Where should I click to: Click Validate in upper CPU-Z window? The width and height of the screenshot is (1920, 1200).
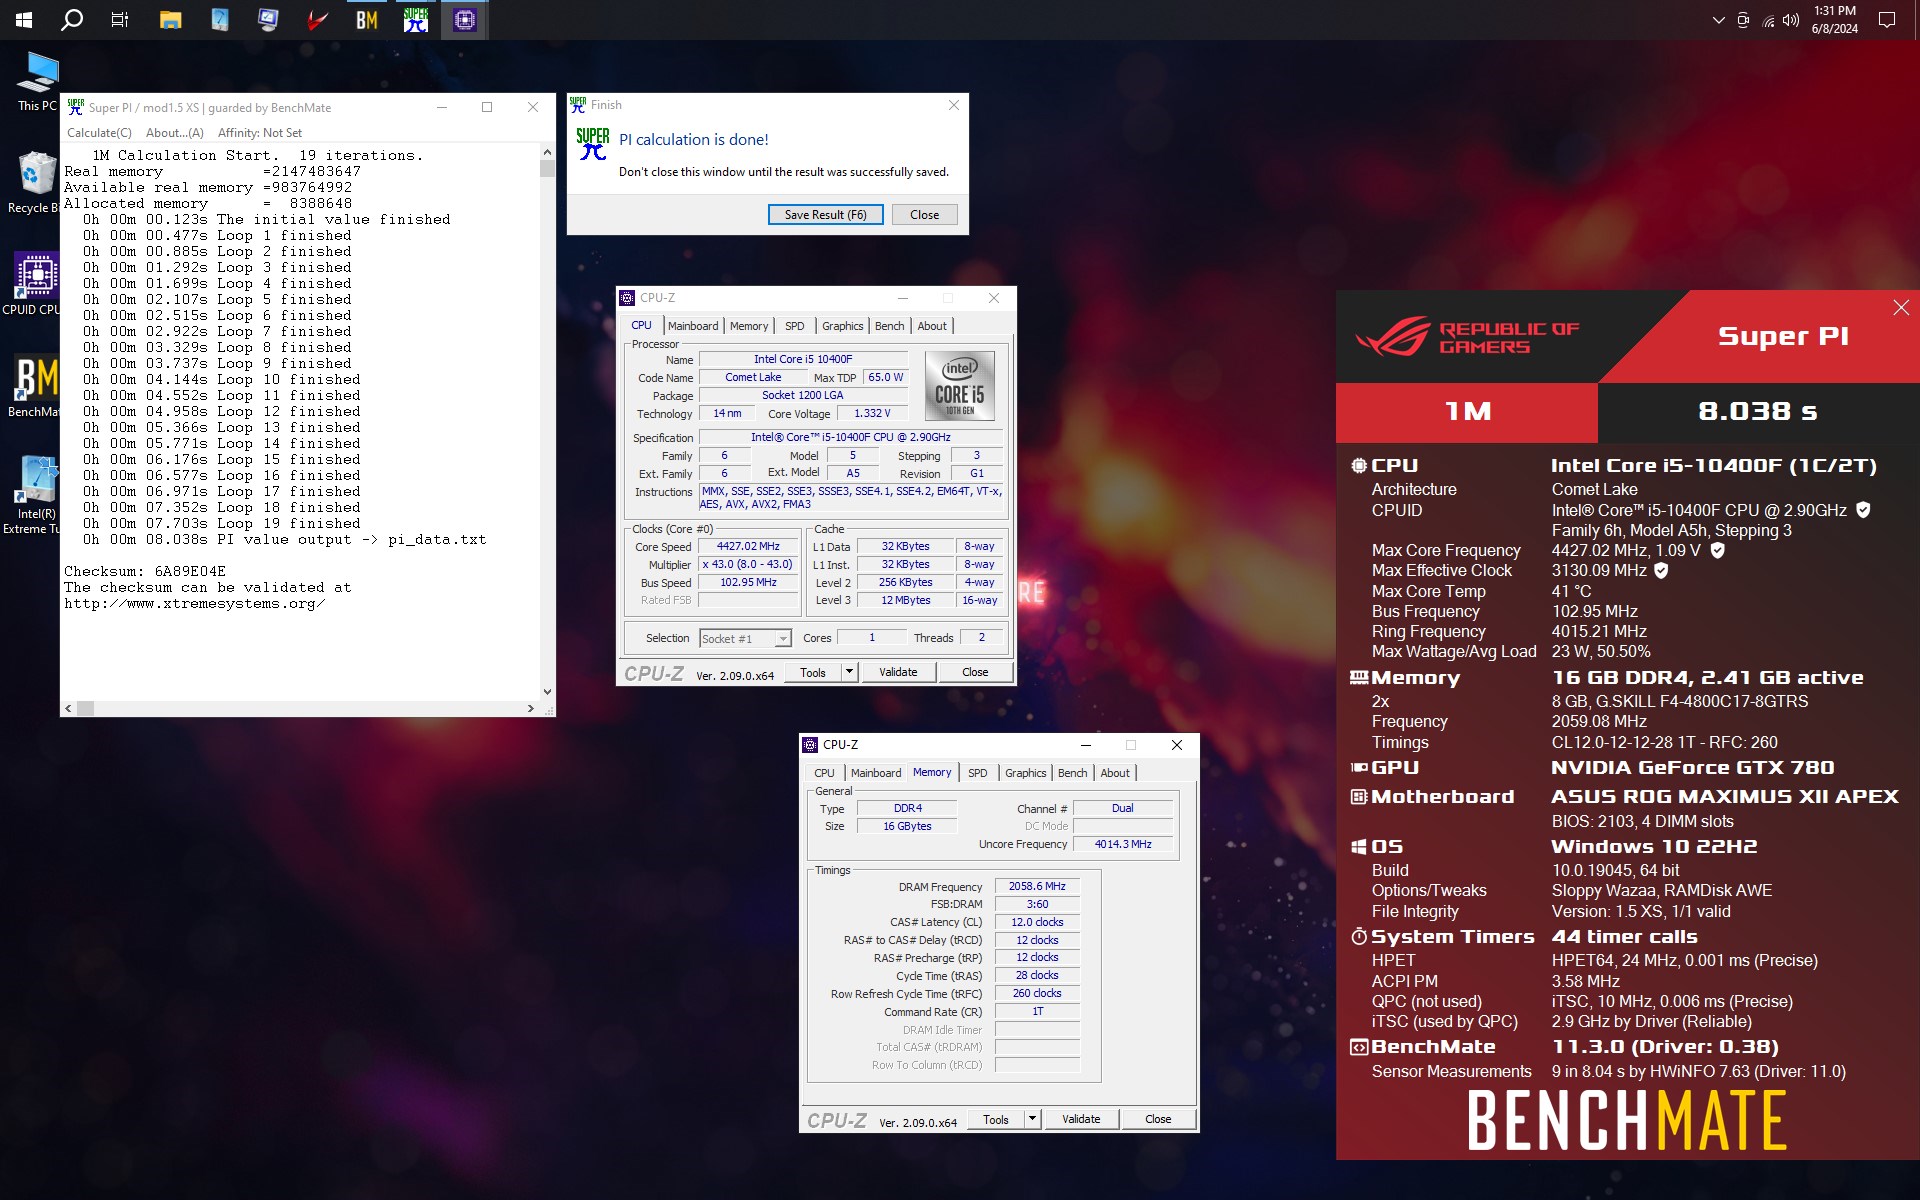tap(898, 673)
